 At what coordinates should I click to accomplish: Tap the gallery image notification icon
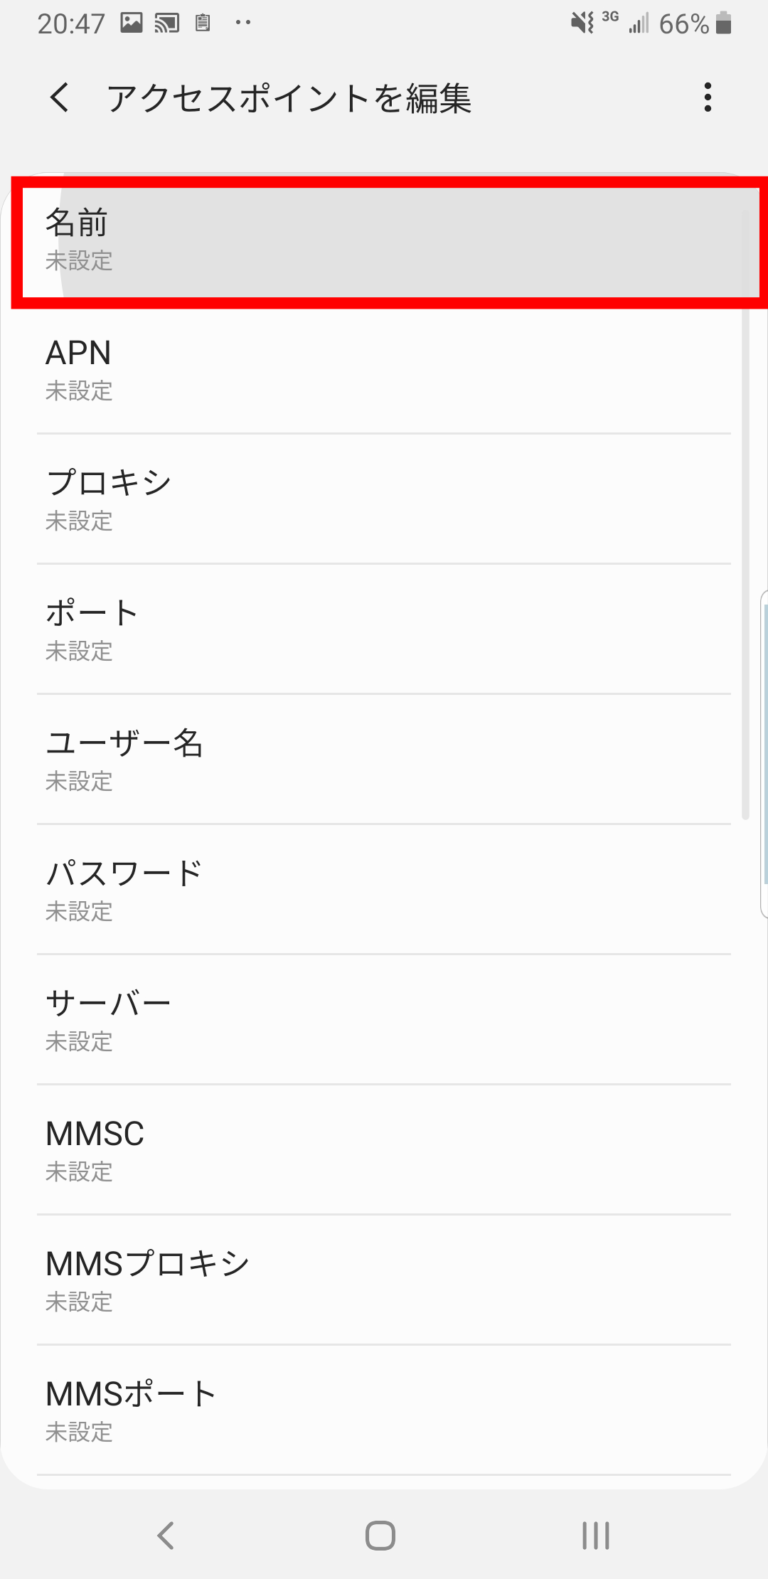131,23
